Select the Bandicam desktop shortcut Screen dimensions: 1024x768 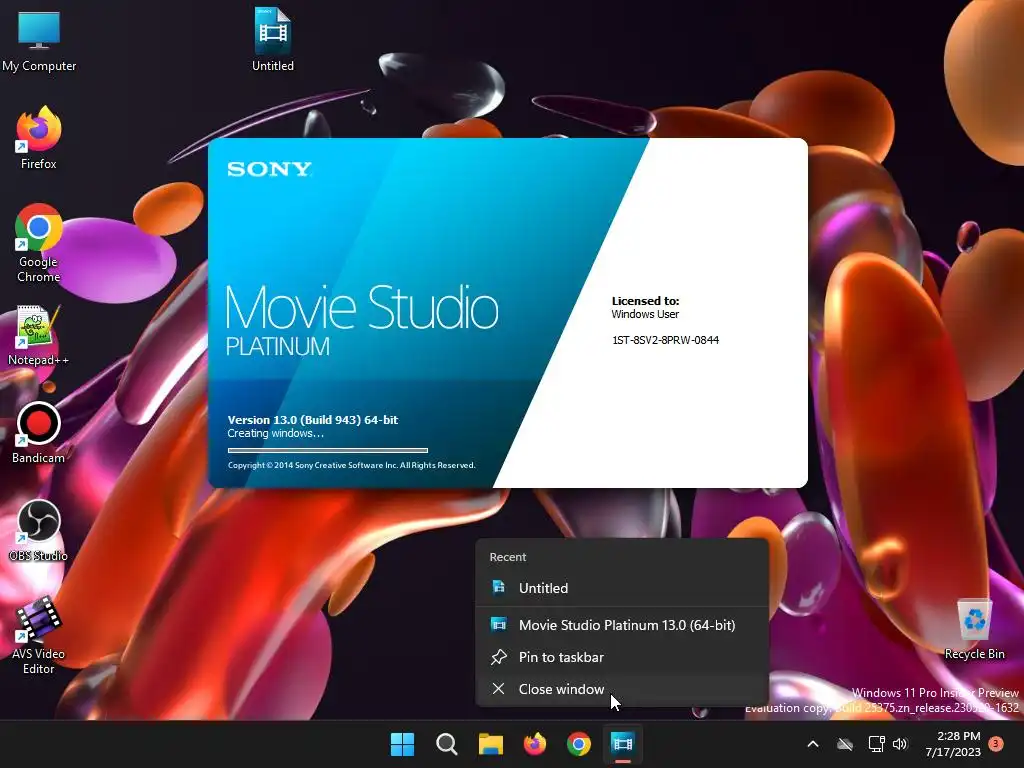click(39, 433)
